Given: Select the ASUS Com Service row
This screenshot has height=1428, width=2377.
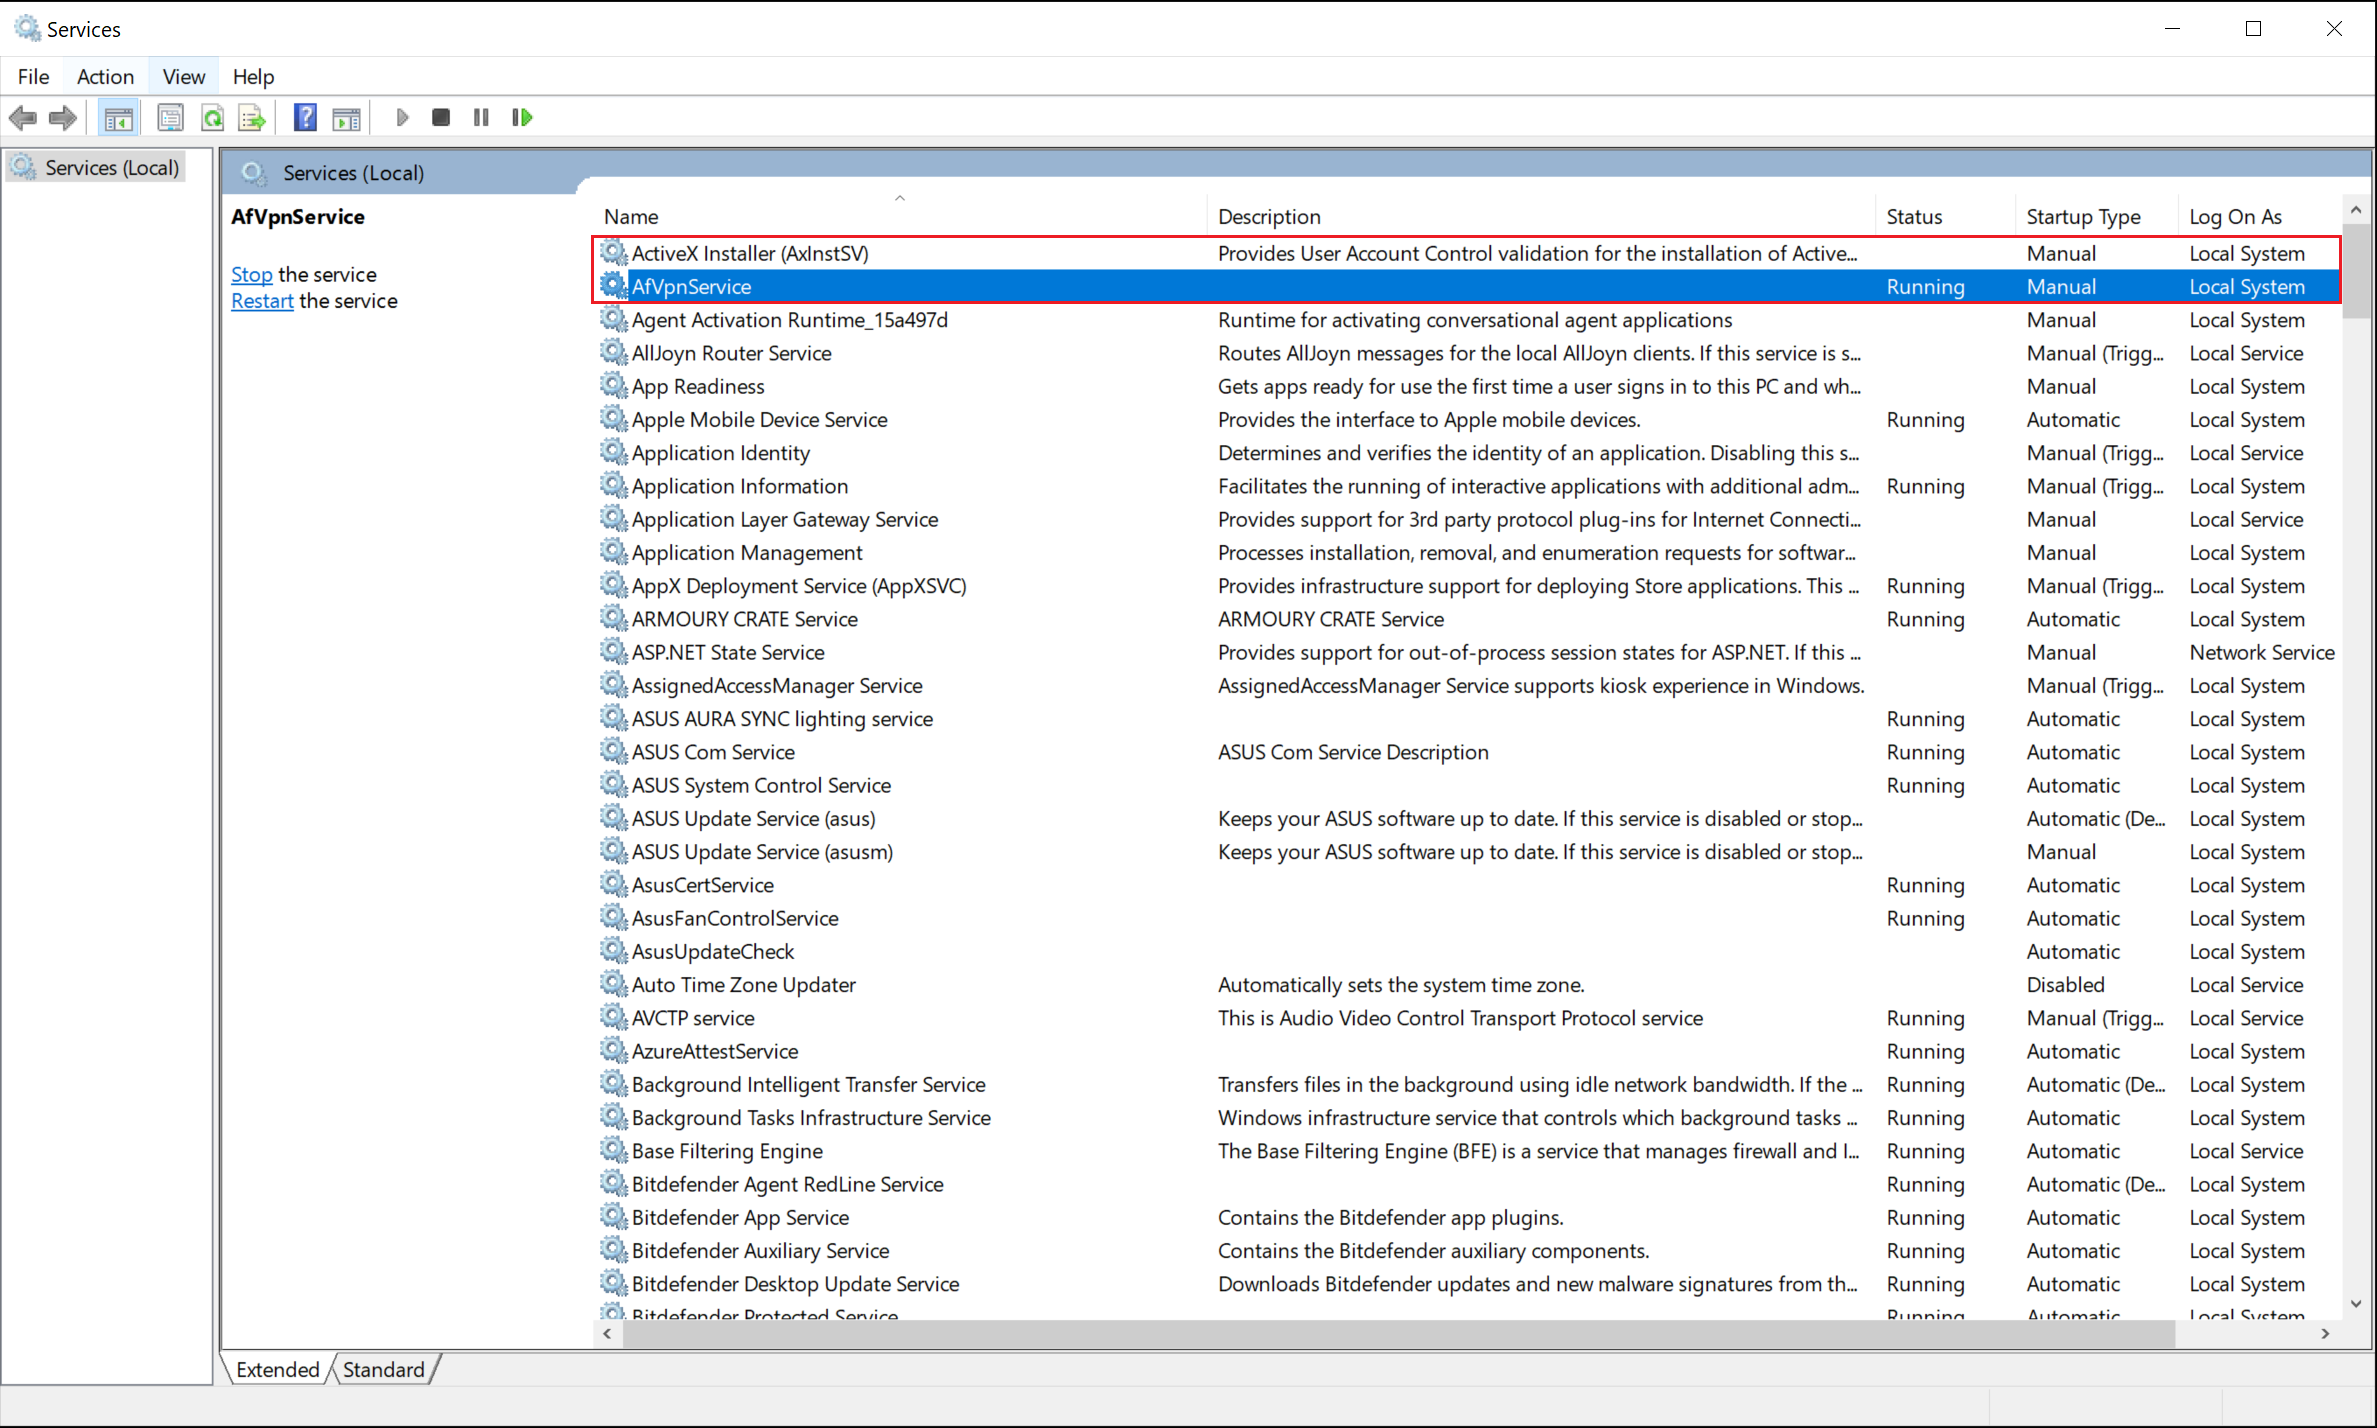Looking at the screenshot, I should pos(1468,752).
